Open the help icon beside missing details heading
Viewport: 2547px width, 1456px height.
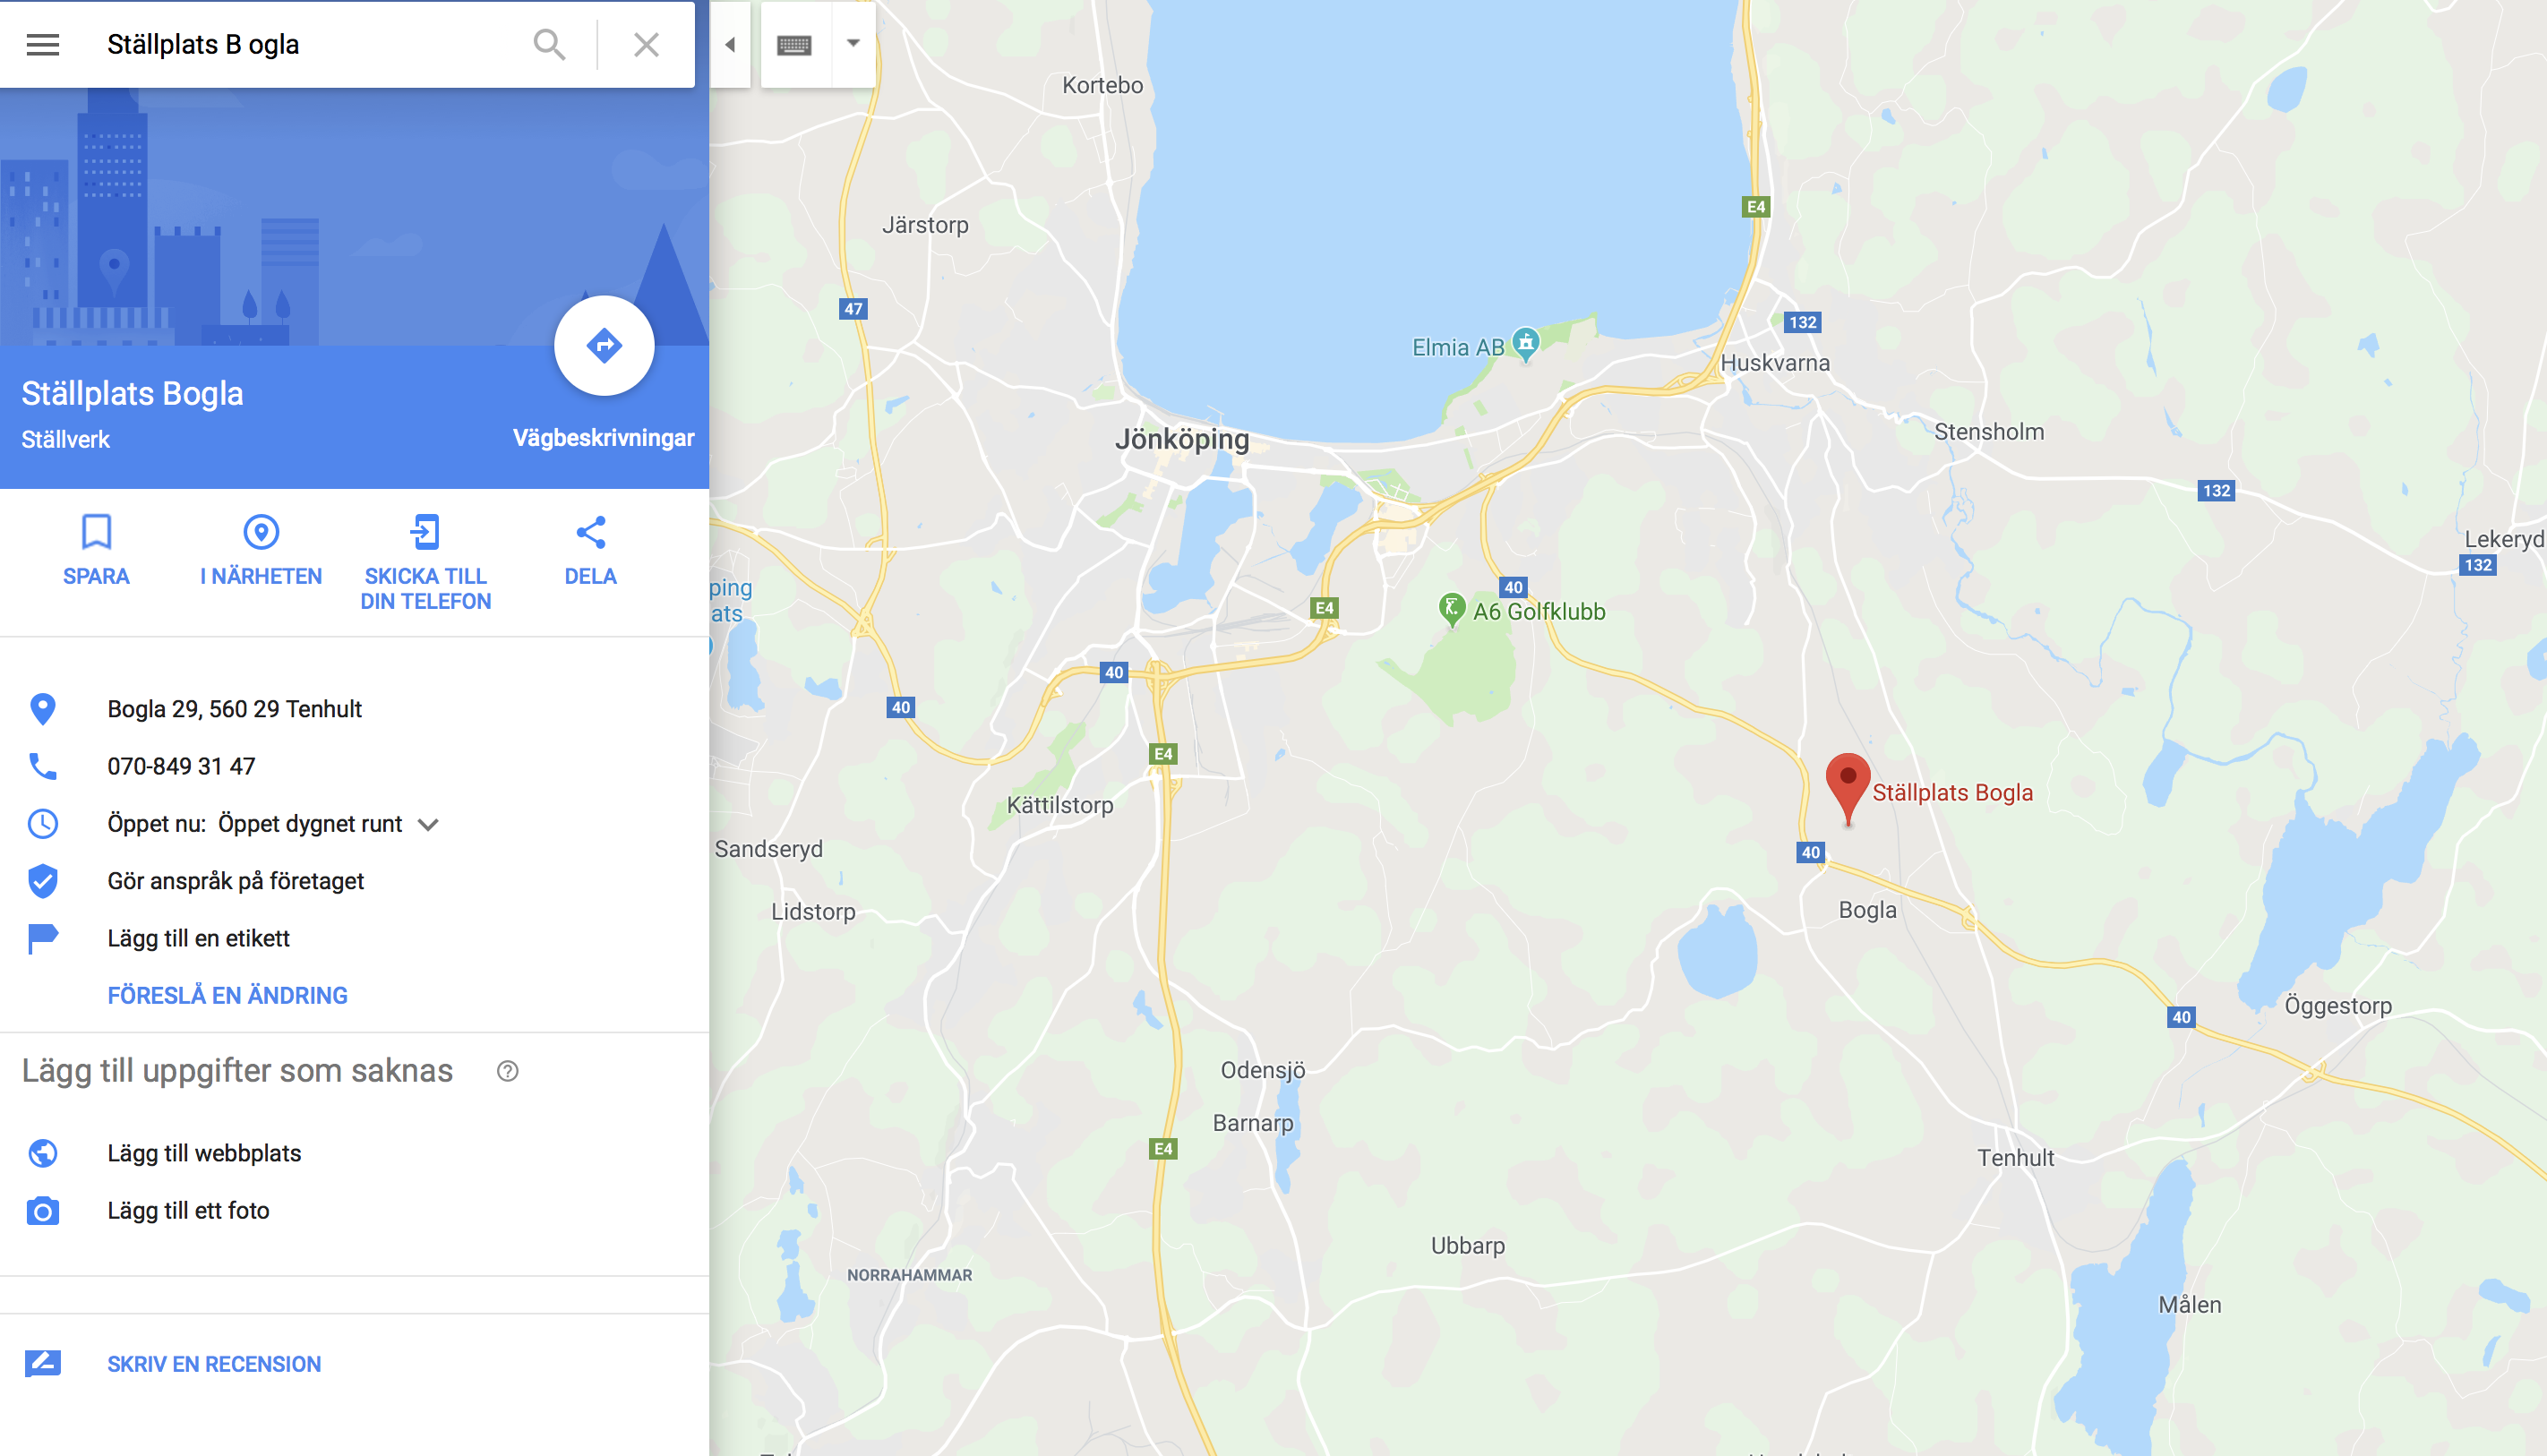click(508, 1071)
